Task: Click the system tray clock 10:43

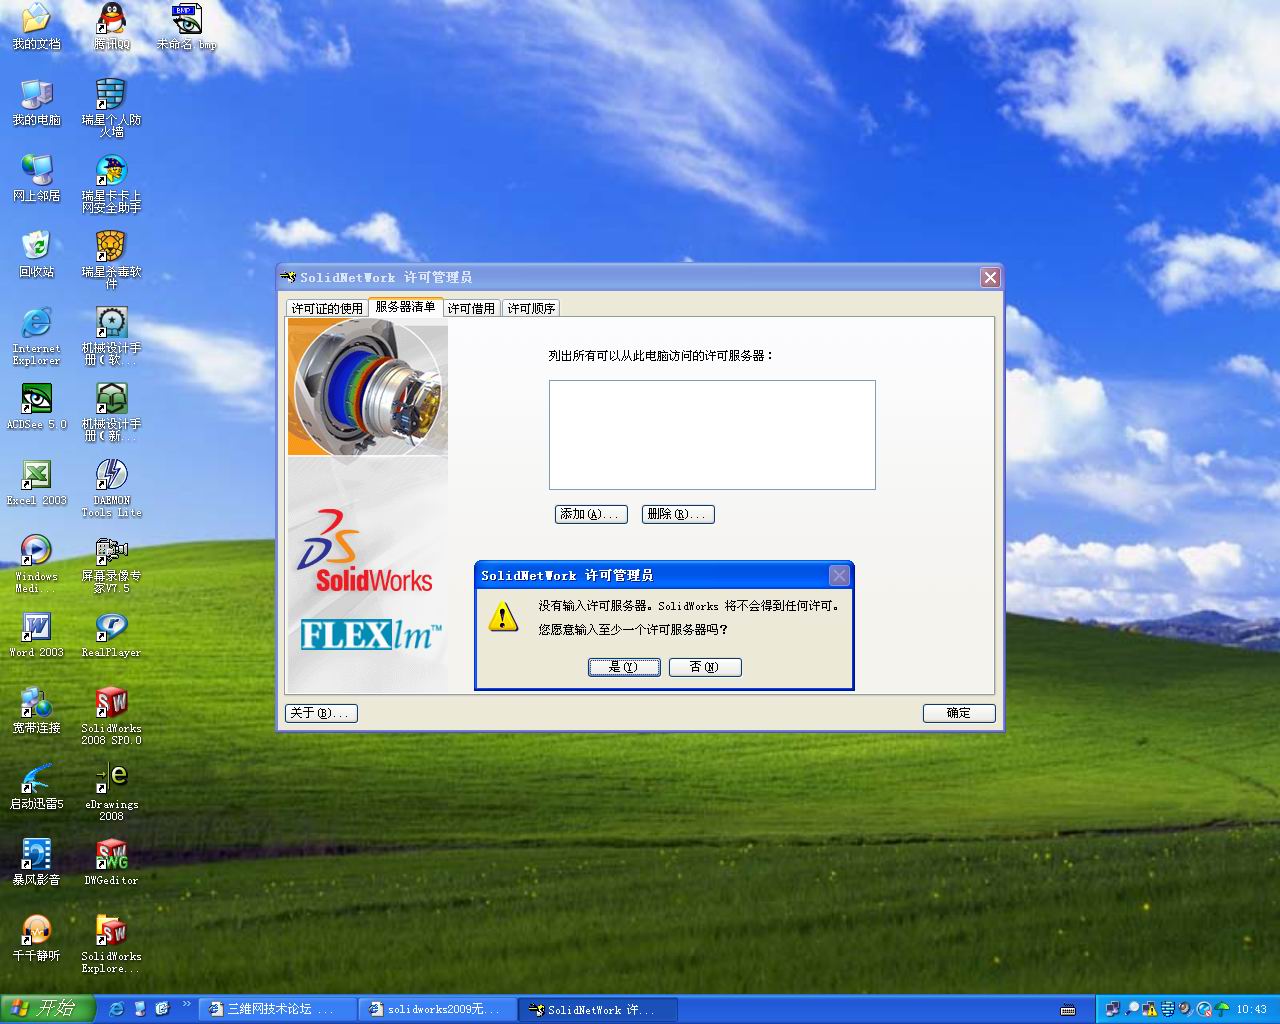Action: click(x=1252, y=1010)
